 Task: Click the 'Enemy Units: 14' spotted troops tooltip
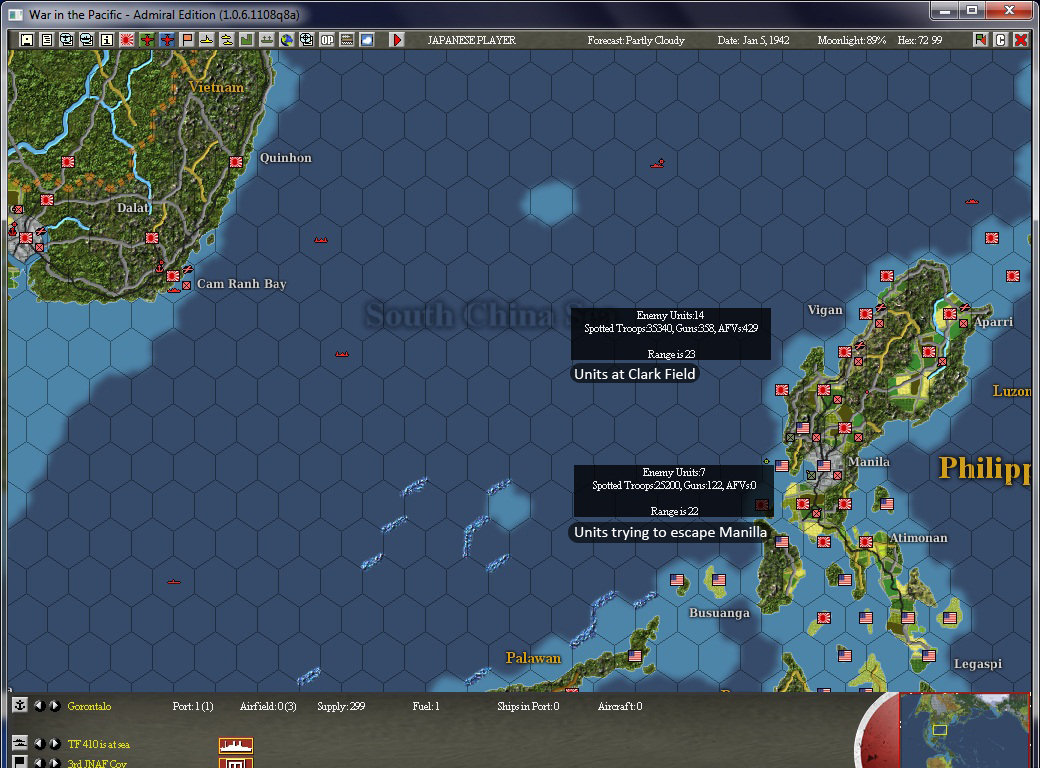671,334
